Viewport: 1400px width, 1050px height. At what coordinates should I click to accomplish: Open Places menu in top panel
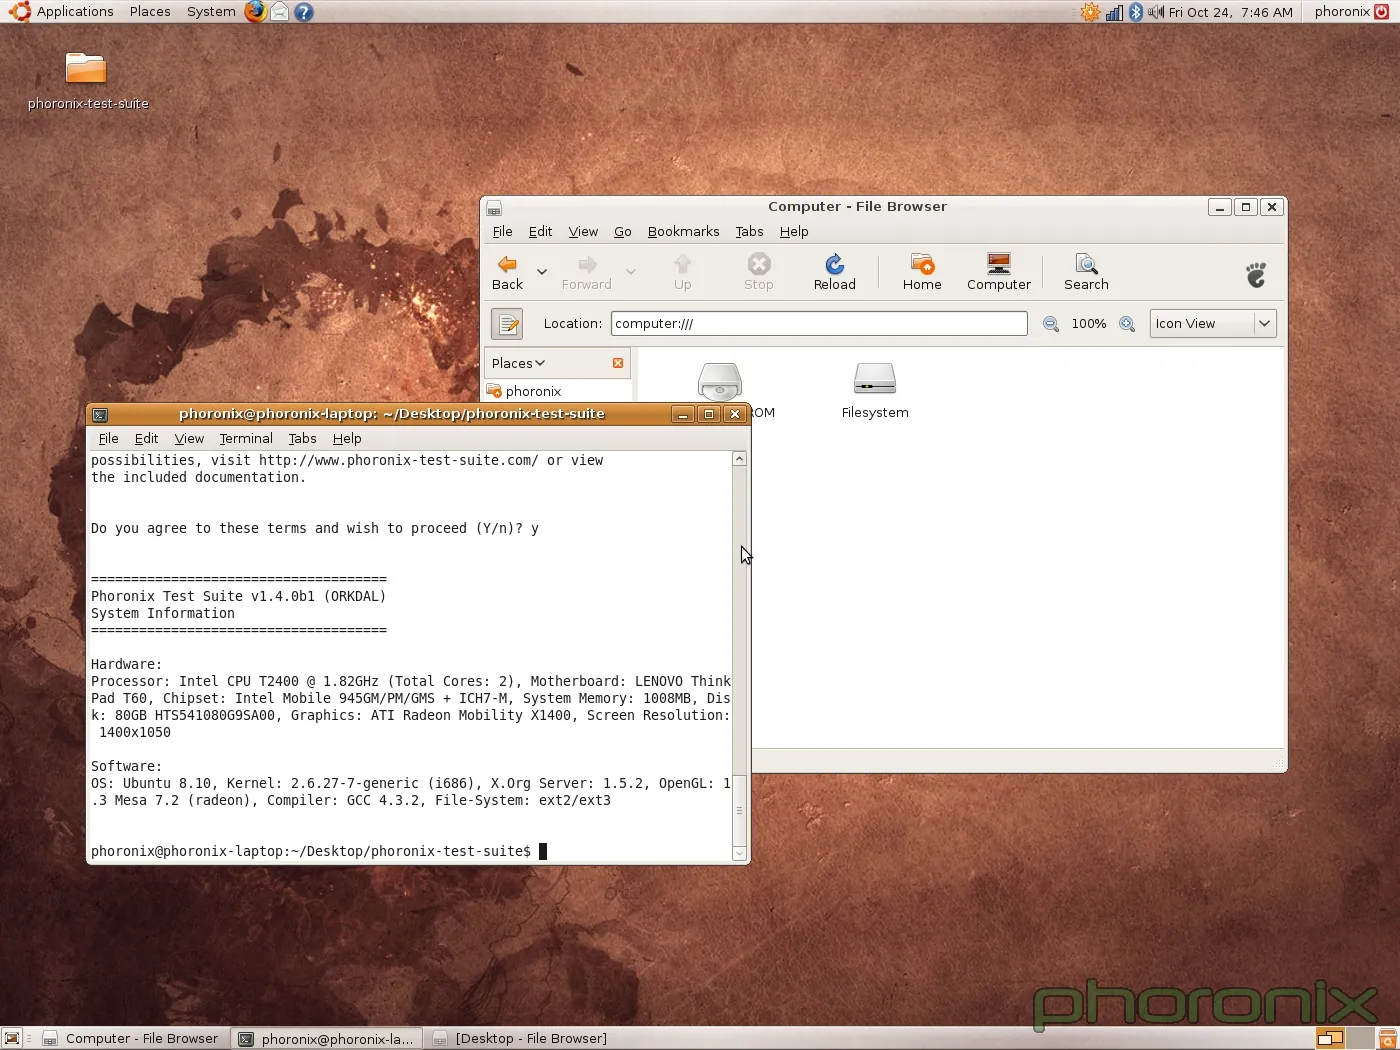pyautogui.click(x=150, y=12)
